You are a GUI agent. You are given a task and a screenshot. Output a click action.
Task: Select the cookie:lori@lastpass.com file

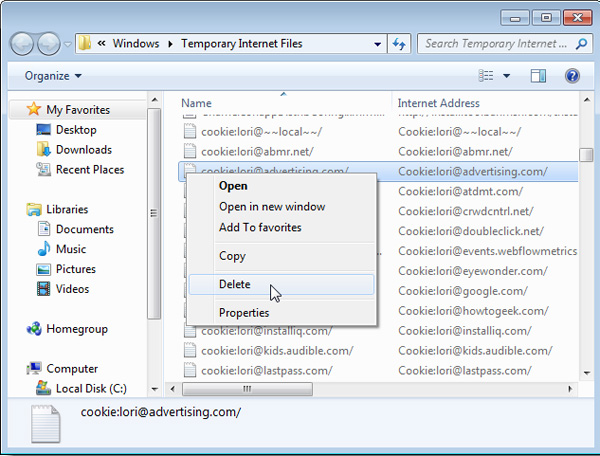click(267, 370)
